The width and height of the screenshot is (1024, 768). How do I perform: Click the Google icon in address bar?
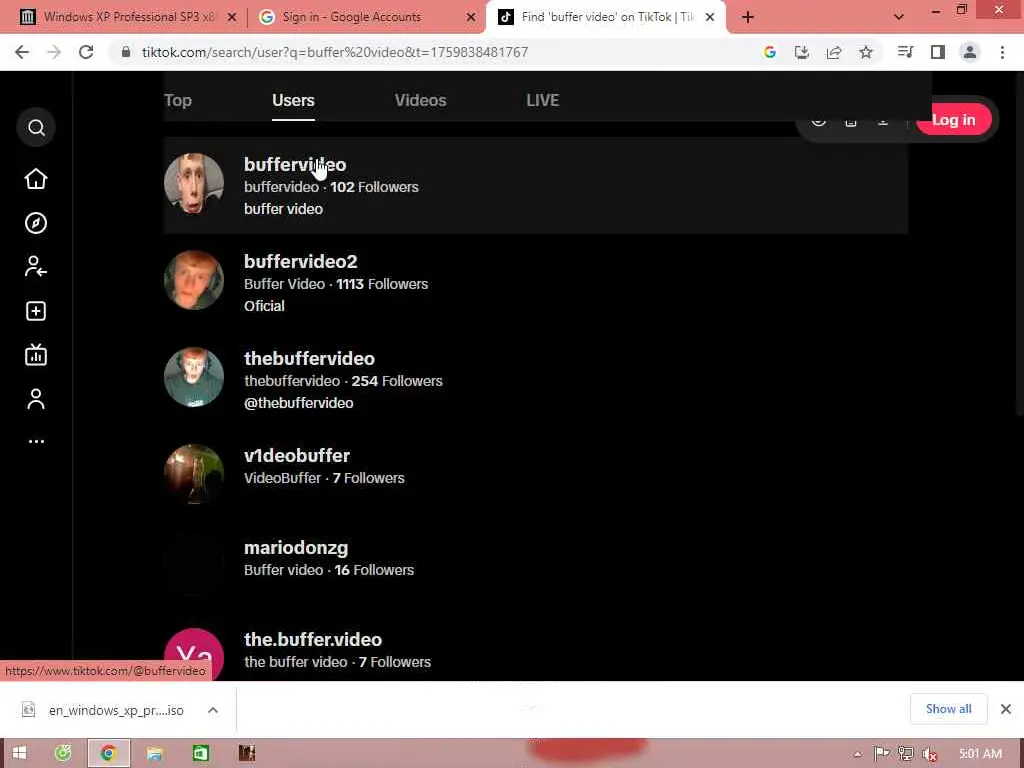[769, 52]
